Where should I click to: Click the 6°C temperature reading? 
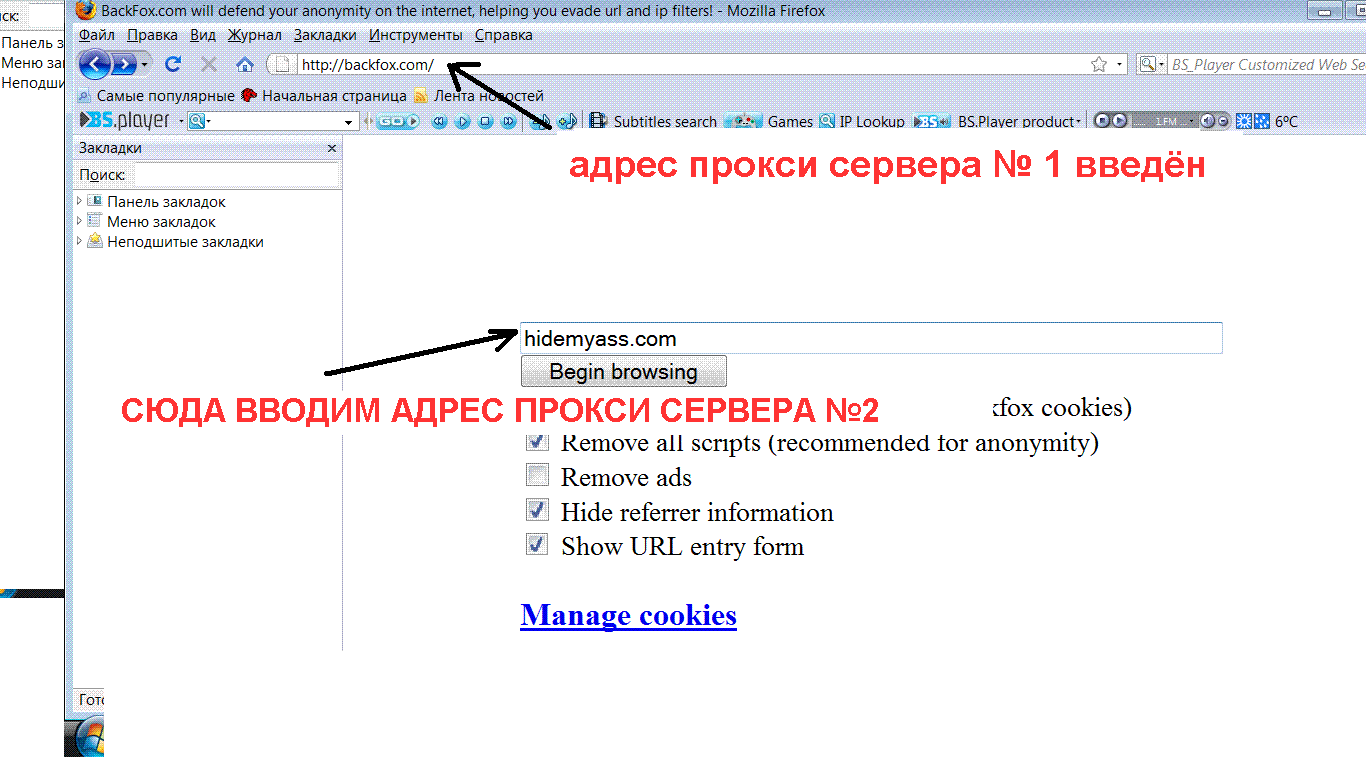point(1286,122)
